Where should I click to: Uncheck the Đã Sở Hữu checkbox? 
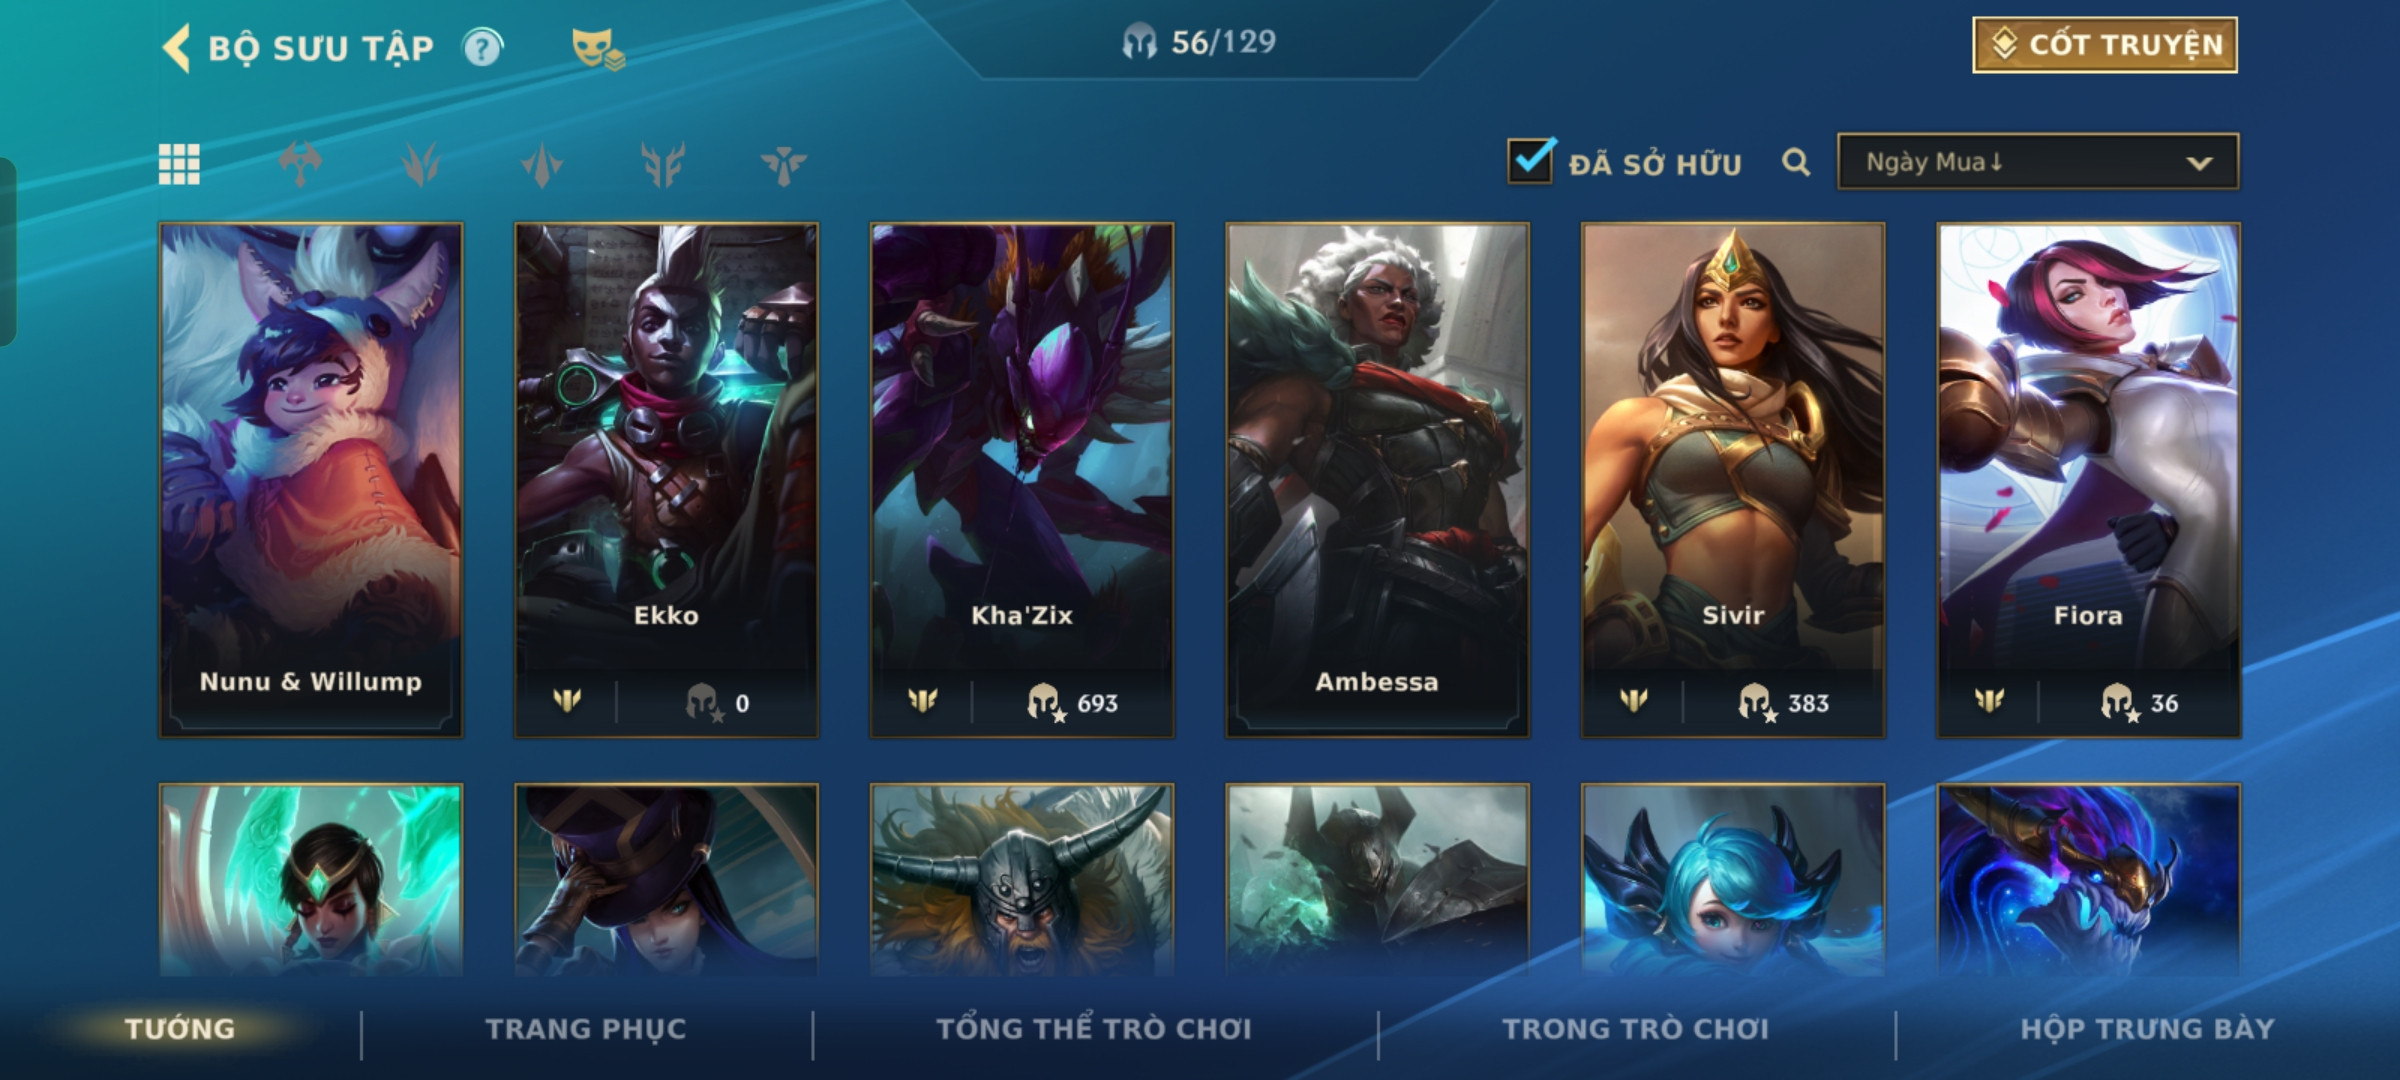(x=1530, y=161)
